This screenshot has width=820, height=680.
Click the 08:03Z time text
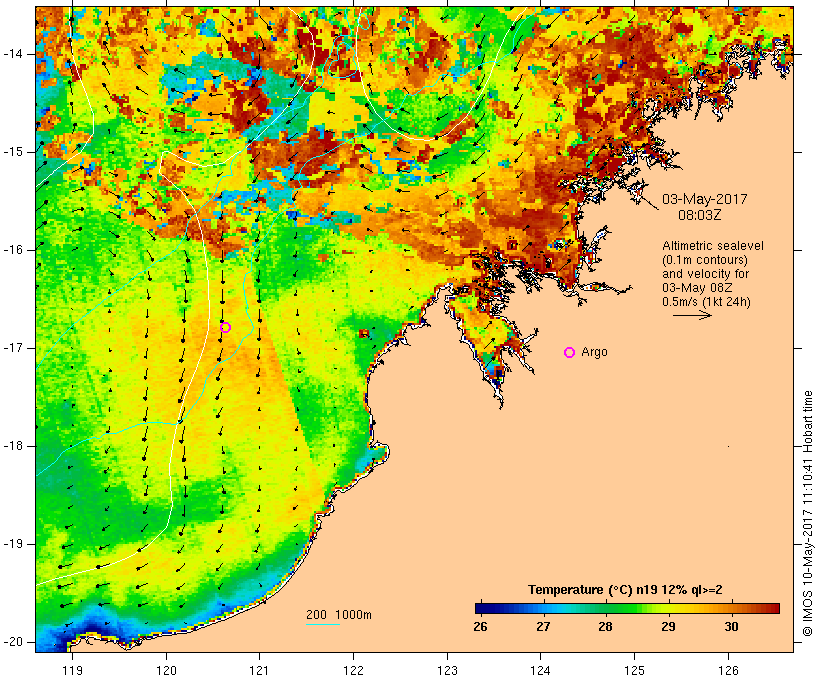[x=700, y=215]
